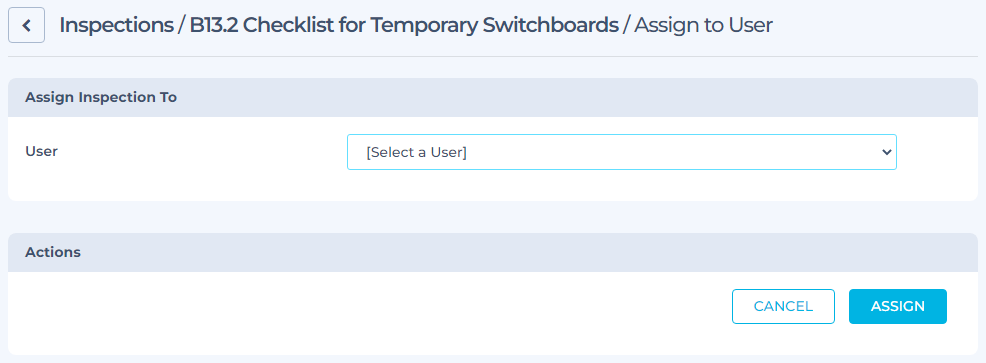Go to B13.2 Checklist for Temporary Switchboards breadcrumb

[x=404, y=25]
